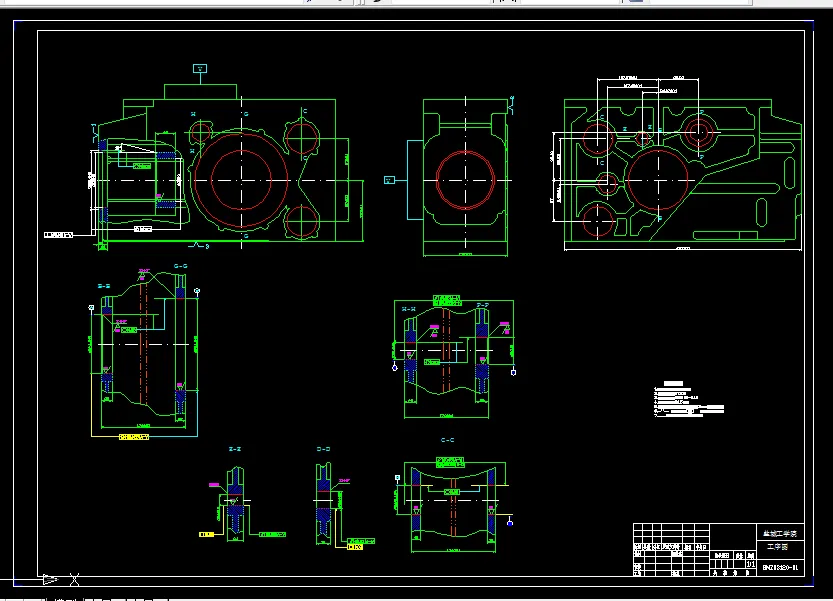Pick the red bore circle in the side view
Viewport: 833px width, 601px height.
(x=465, y=180)
